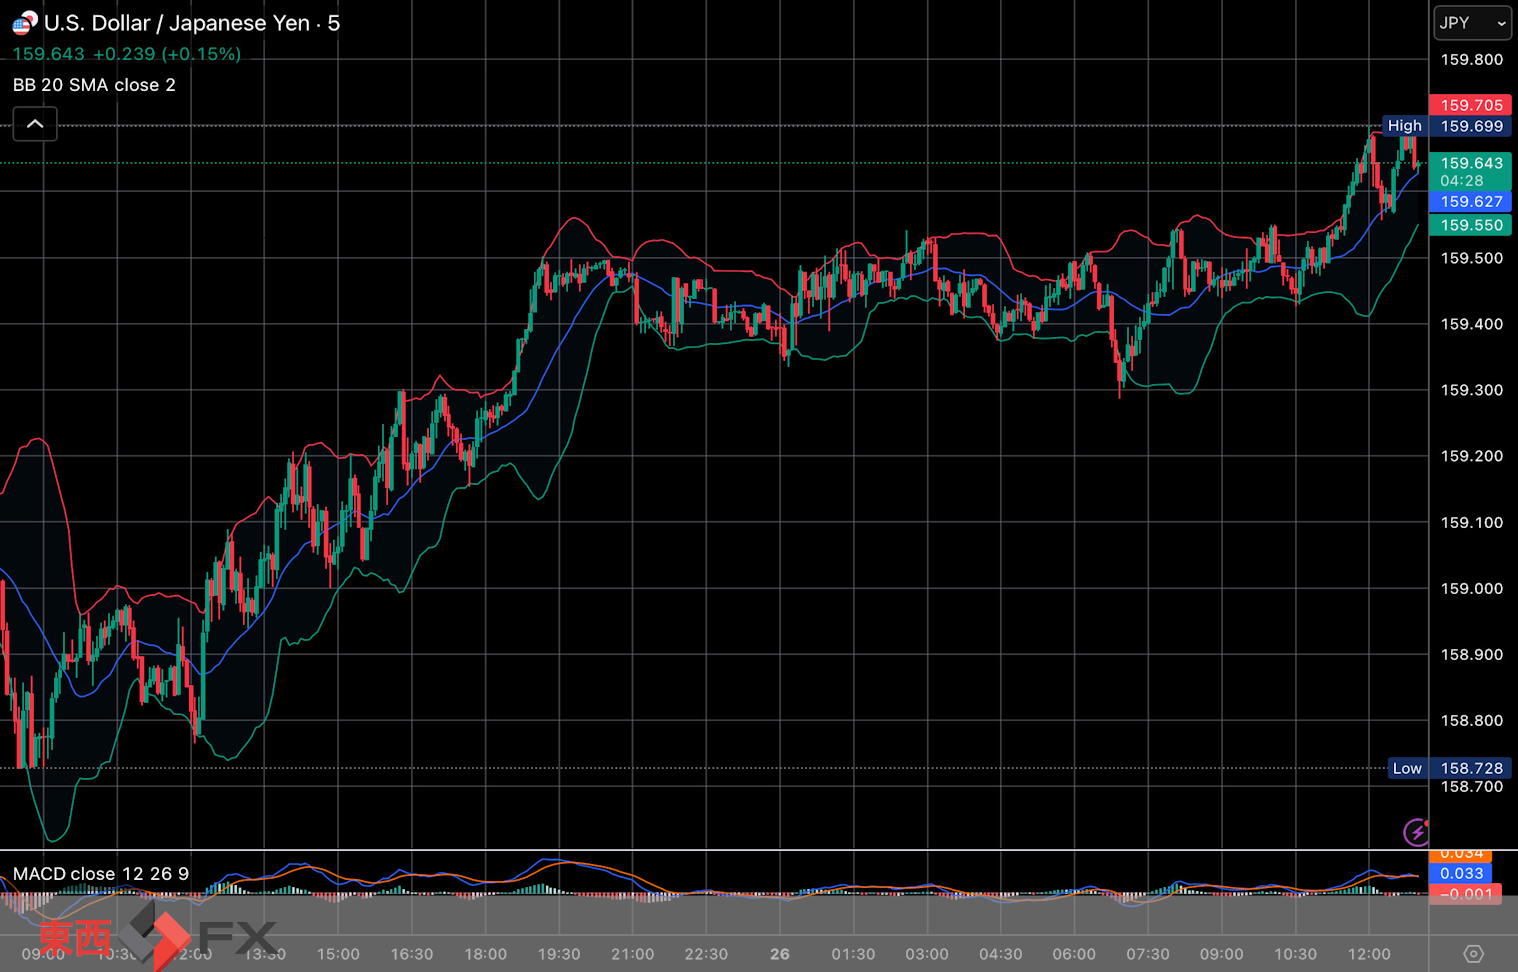This screenshot has width=1518, height=972.
Task: Click the blue basis 159.627 price label
Action: tap(1470, 202)
